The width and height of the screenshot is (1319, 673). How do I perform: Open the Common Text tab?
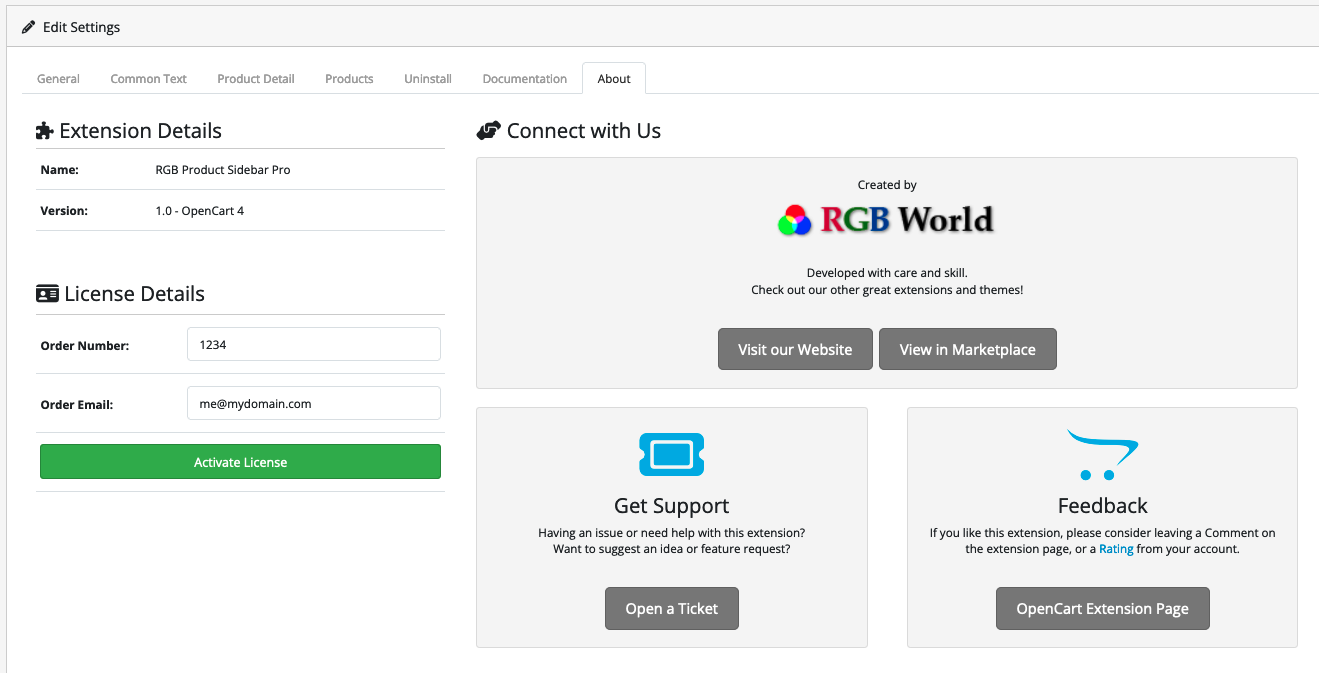tap(149, 79)
